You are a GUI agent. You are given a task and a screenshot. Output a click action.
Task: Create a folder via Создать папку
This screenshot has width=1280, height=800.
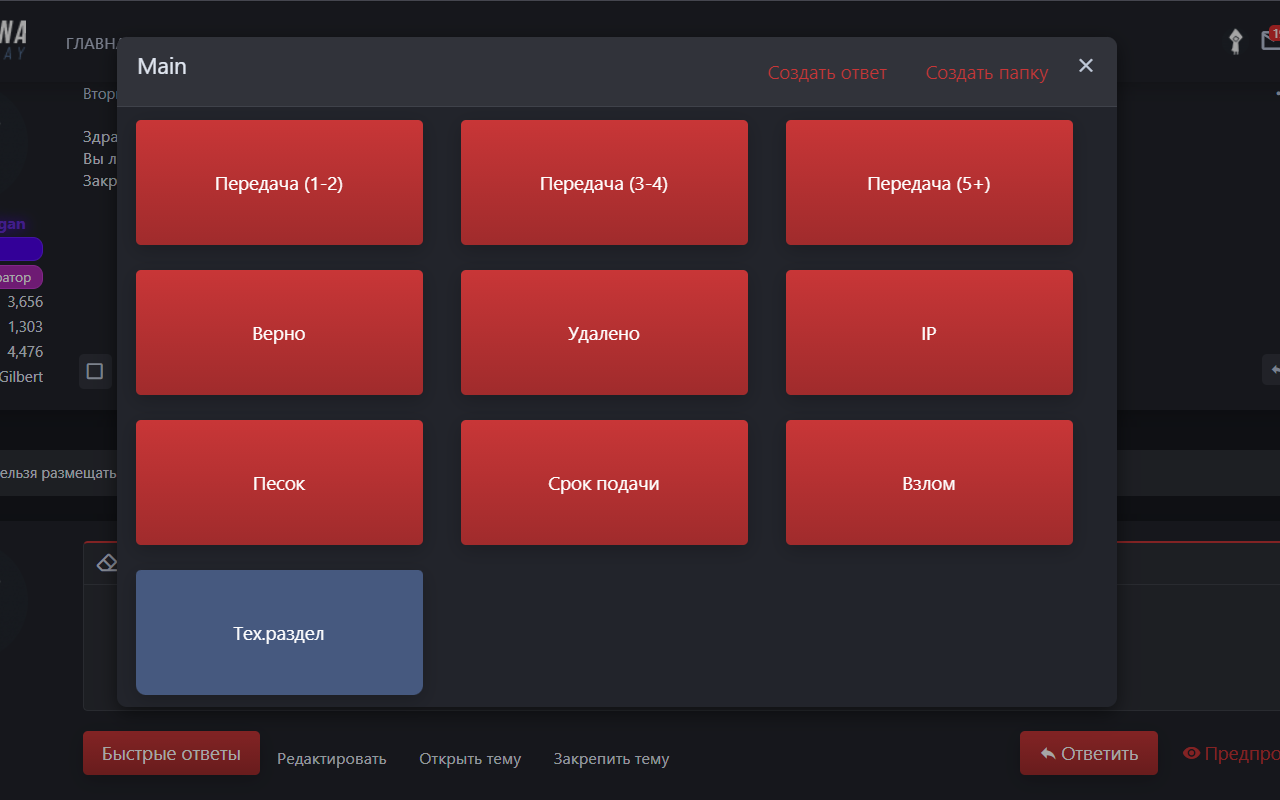point(987,72)
